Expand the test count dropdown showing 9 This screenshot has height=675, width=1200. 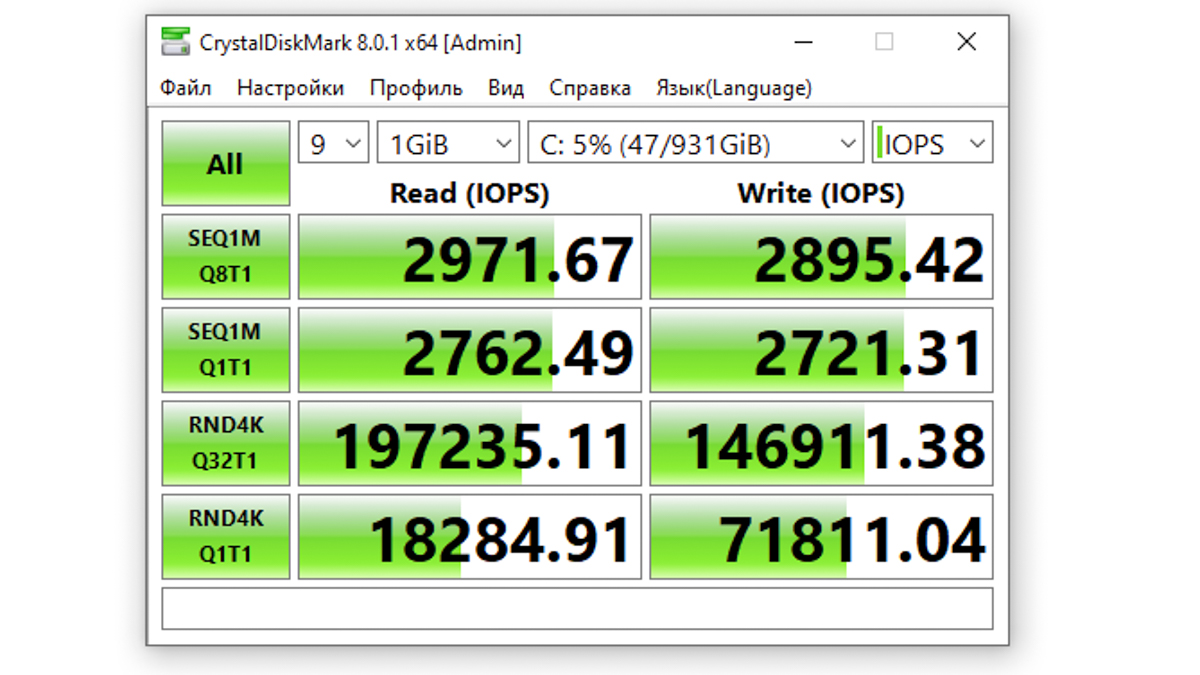coord(334,144)
